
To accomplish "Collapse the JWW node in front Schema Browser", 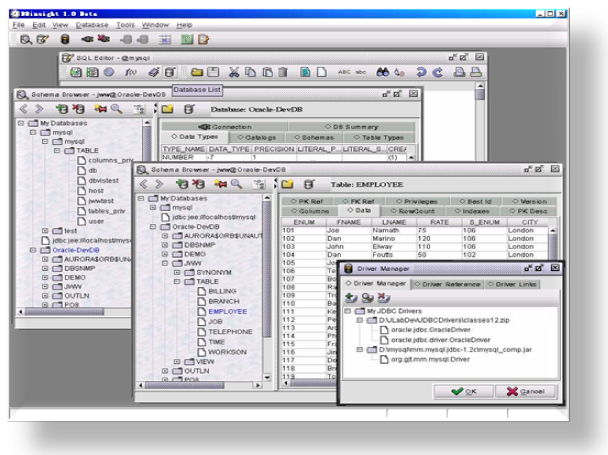I will coord(165,263).
